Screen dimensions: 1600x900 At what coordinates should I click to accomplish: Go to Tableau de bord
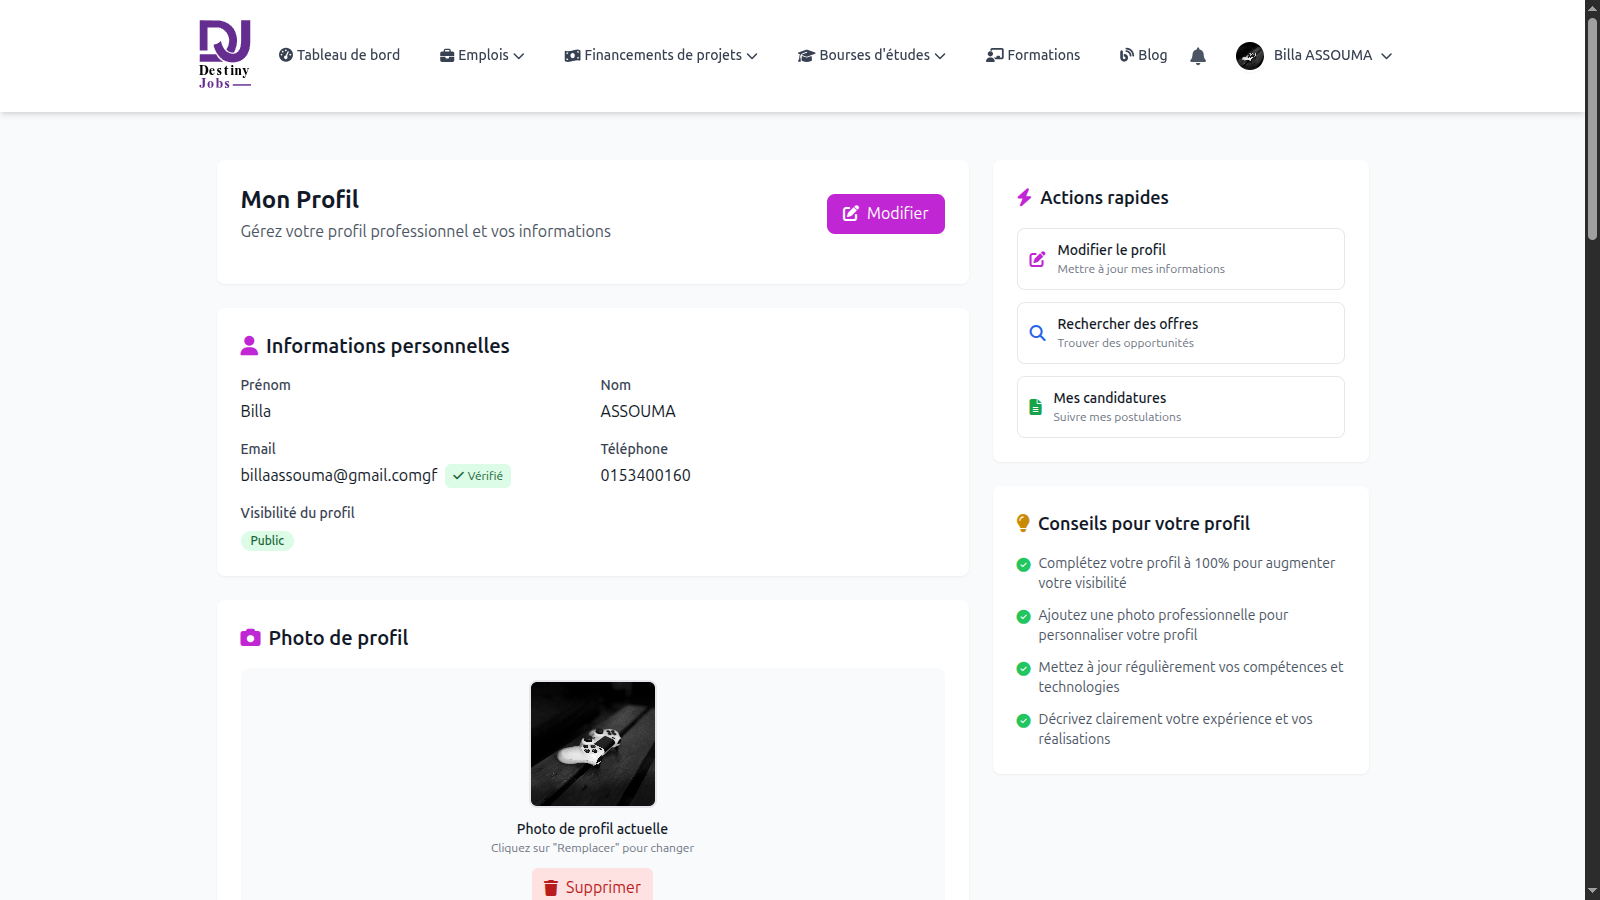click(339, 55)
